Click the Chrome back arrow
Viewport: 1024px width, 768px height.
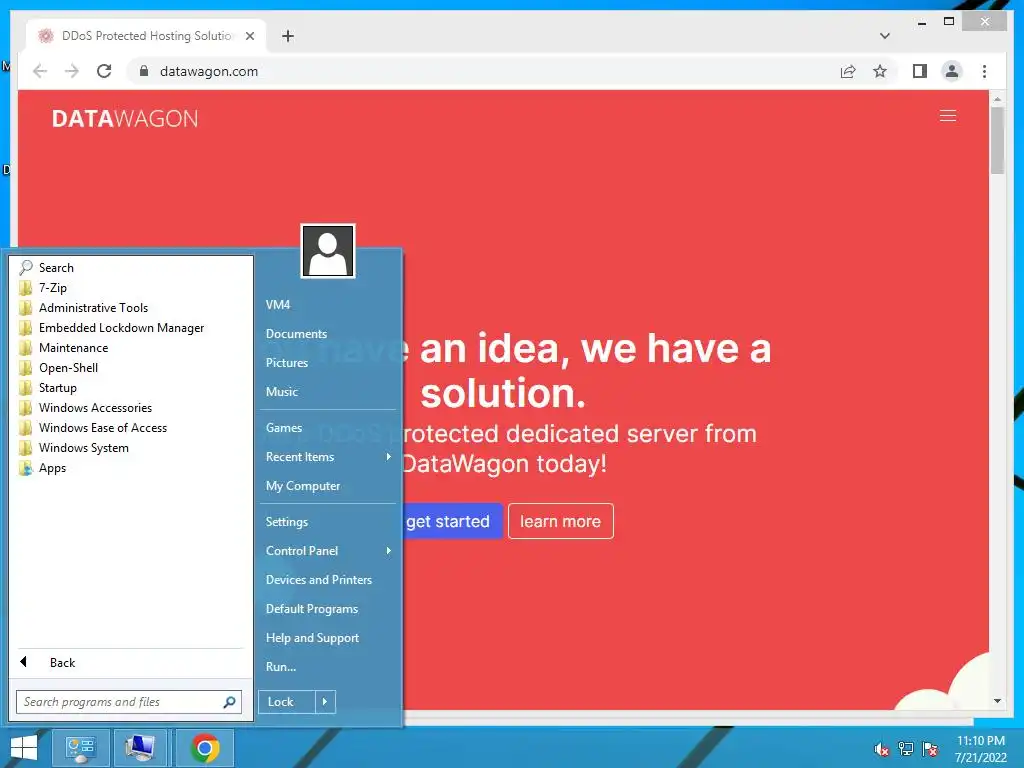[x=40, y=71]
